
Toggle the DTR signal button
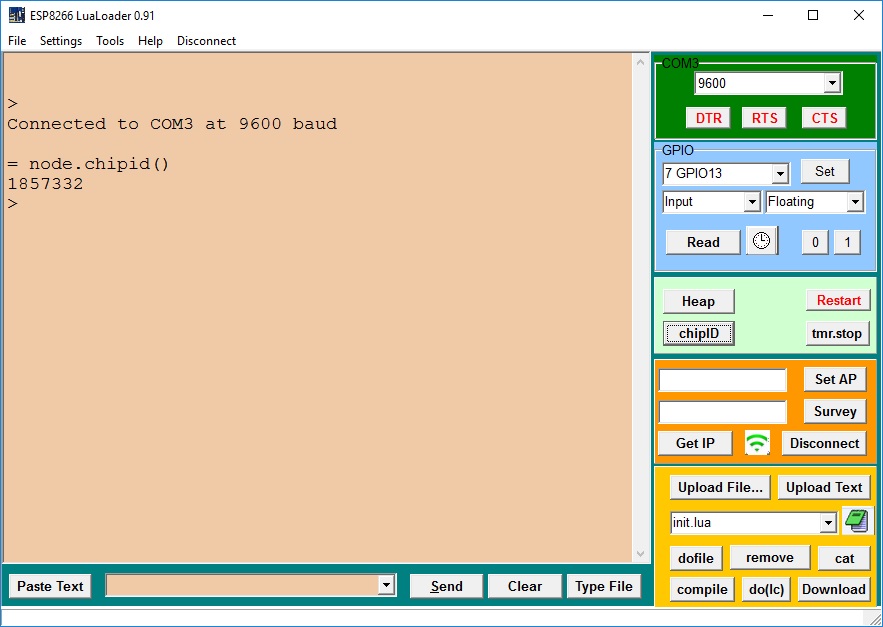click(708, 118)
